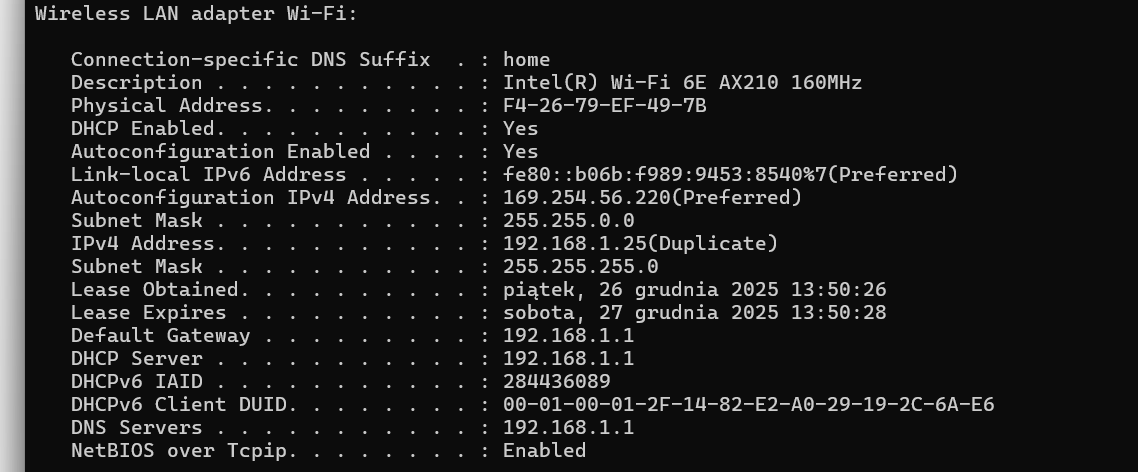Click the Physical Address value F4-26-79-EF-49-7B
Image resolution: width=1138 pixels, height=472 pixels.
[605, 105]
